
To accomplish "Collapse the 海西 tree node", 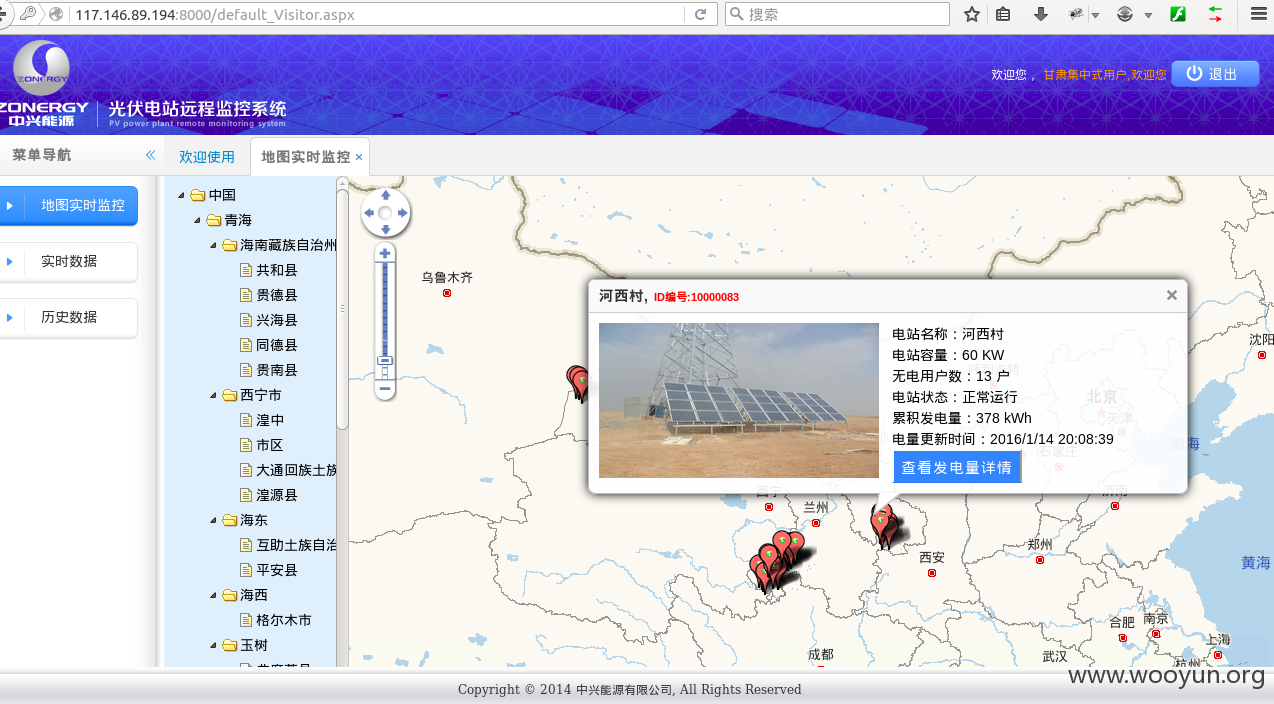I will [x=213, y=595].
